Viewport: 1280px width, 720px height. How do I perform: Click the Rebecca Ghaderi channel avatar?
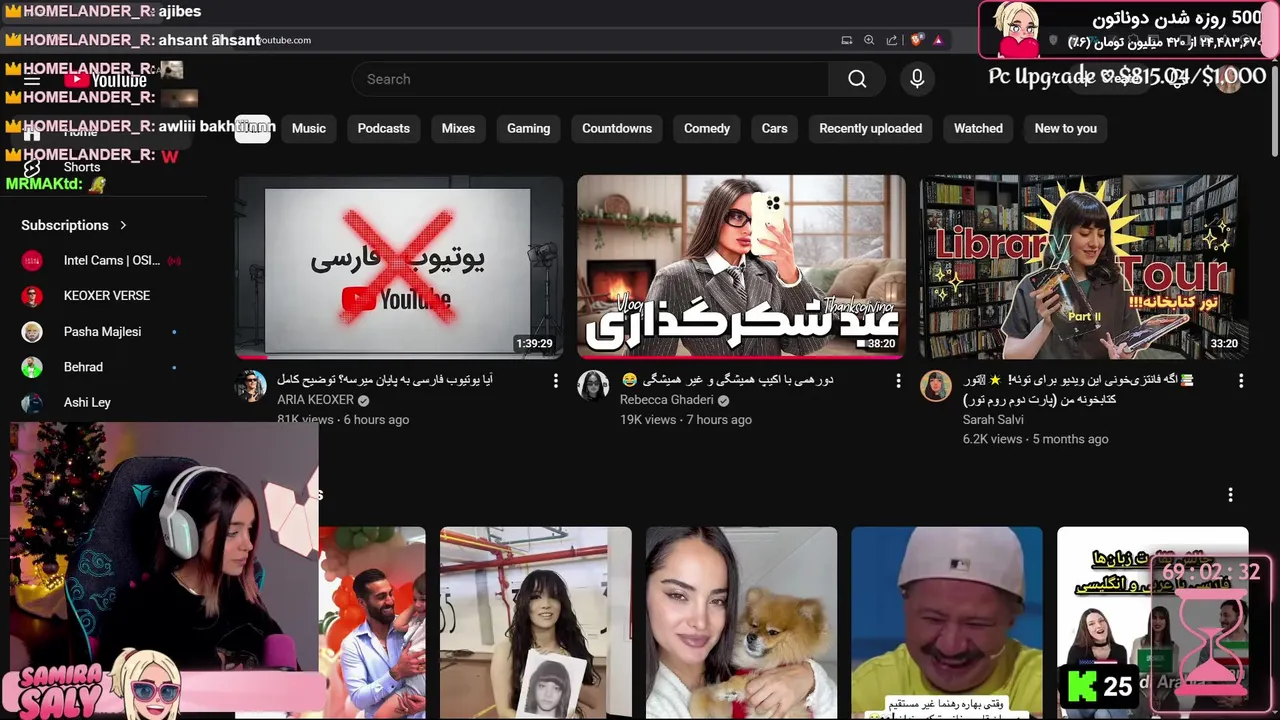click(x=593, y=386)
